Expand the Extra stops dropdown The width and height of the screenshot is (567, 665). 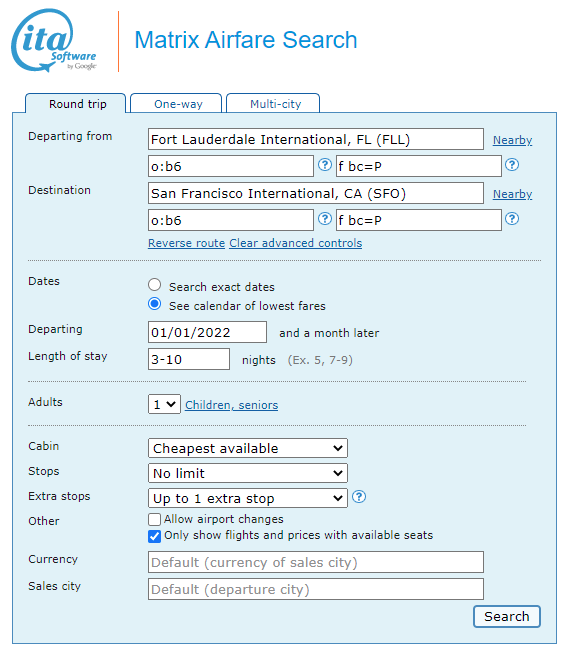[248, 498]
